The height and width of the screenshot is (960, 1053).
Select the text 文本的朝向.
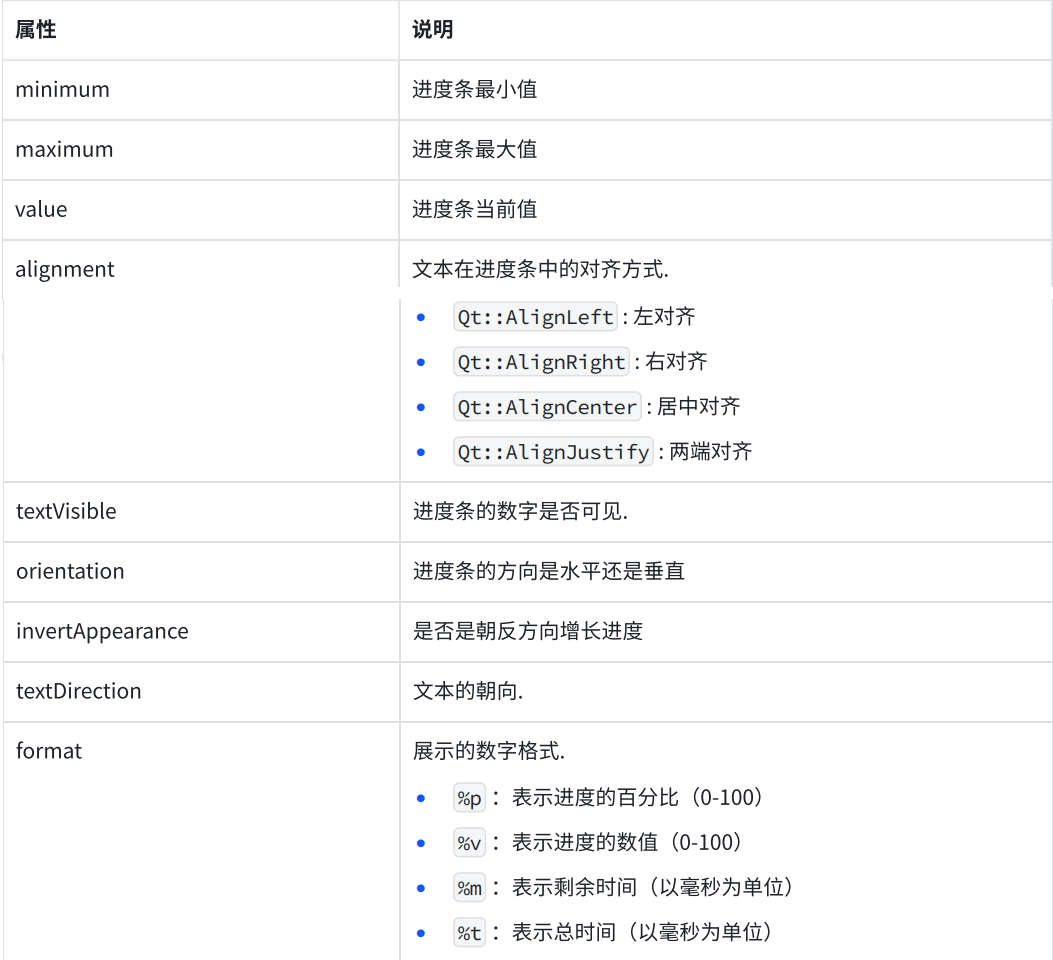coord(467,691)
